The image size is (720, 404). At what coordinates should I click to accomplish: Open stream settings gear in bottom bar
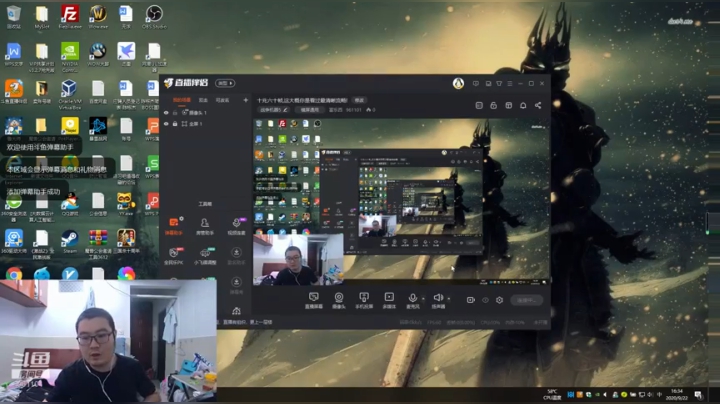point(499,300)
